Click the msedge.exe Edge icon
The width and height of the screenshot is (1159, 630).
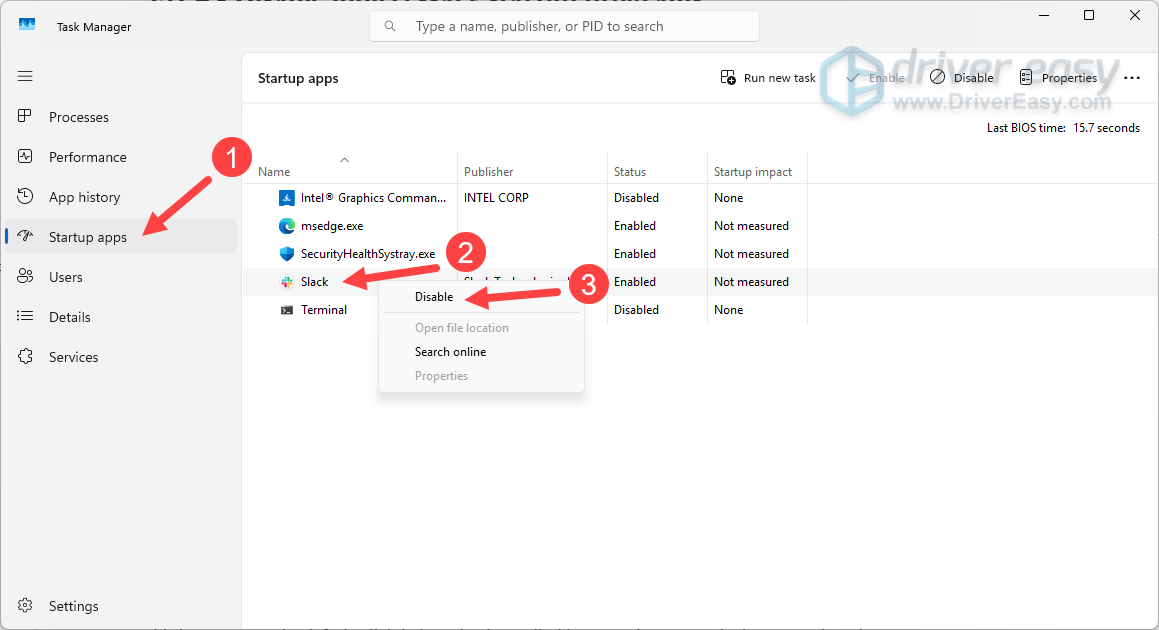pyautogui.click(x=287, y=226)
